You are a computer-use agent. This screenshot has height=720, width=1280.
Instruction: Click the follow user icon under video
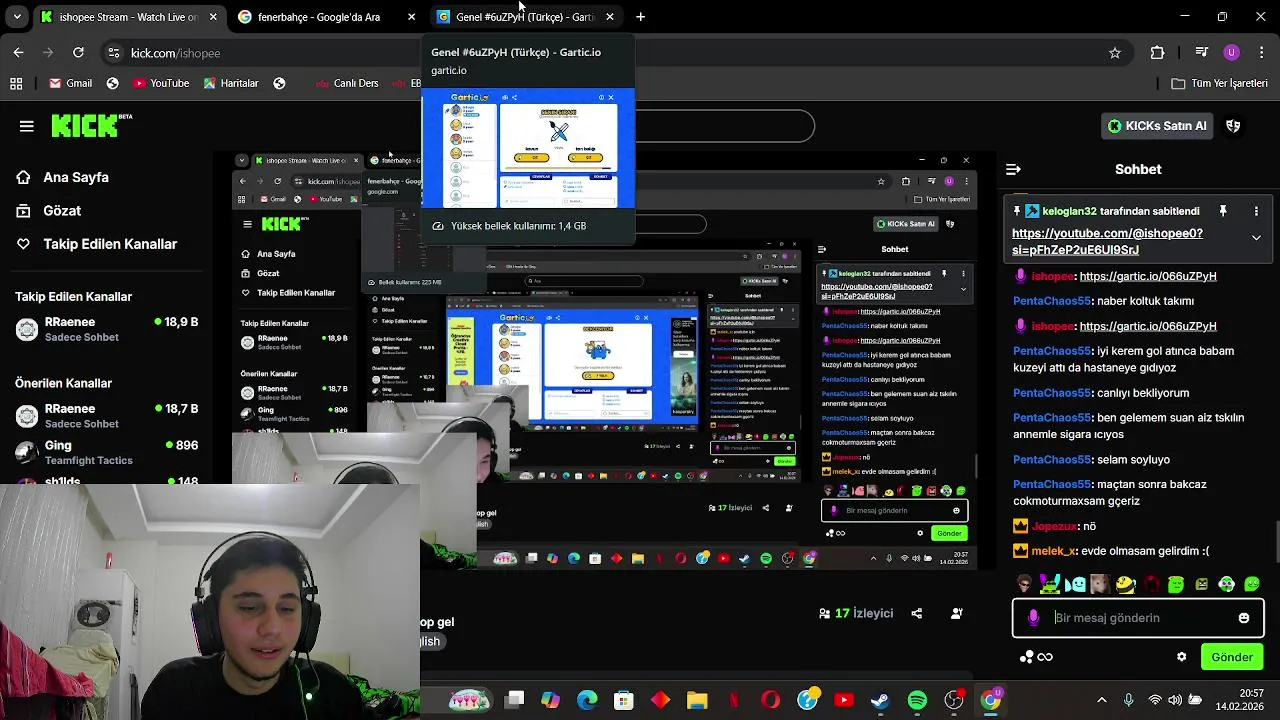coord(957,613)
